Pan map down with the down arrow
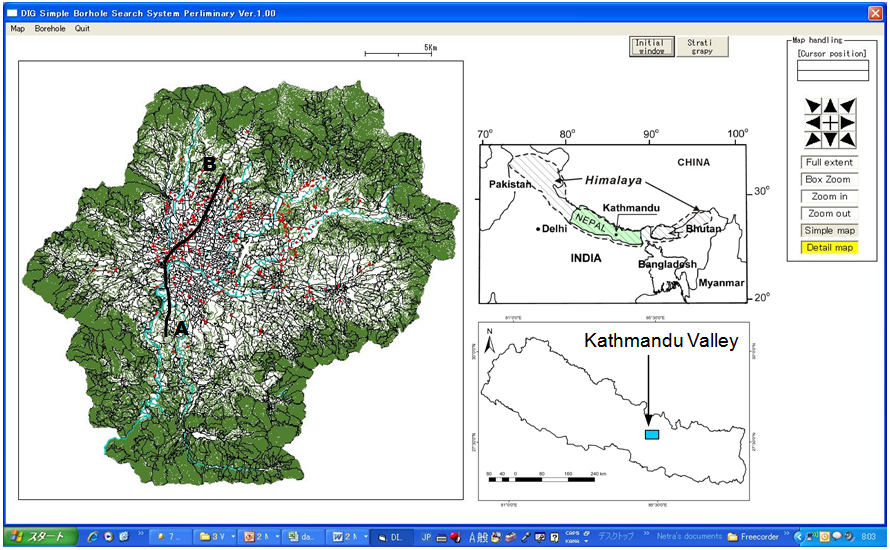This screenshot has width=890, height=550. click(829, 139)
